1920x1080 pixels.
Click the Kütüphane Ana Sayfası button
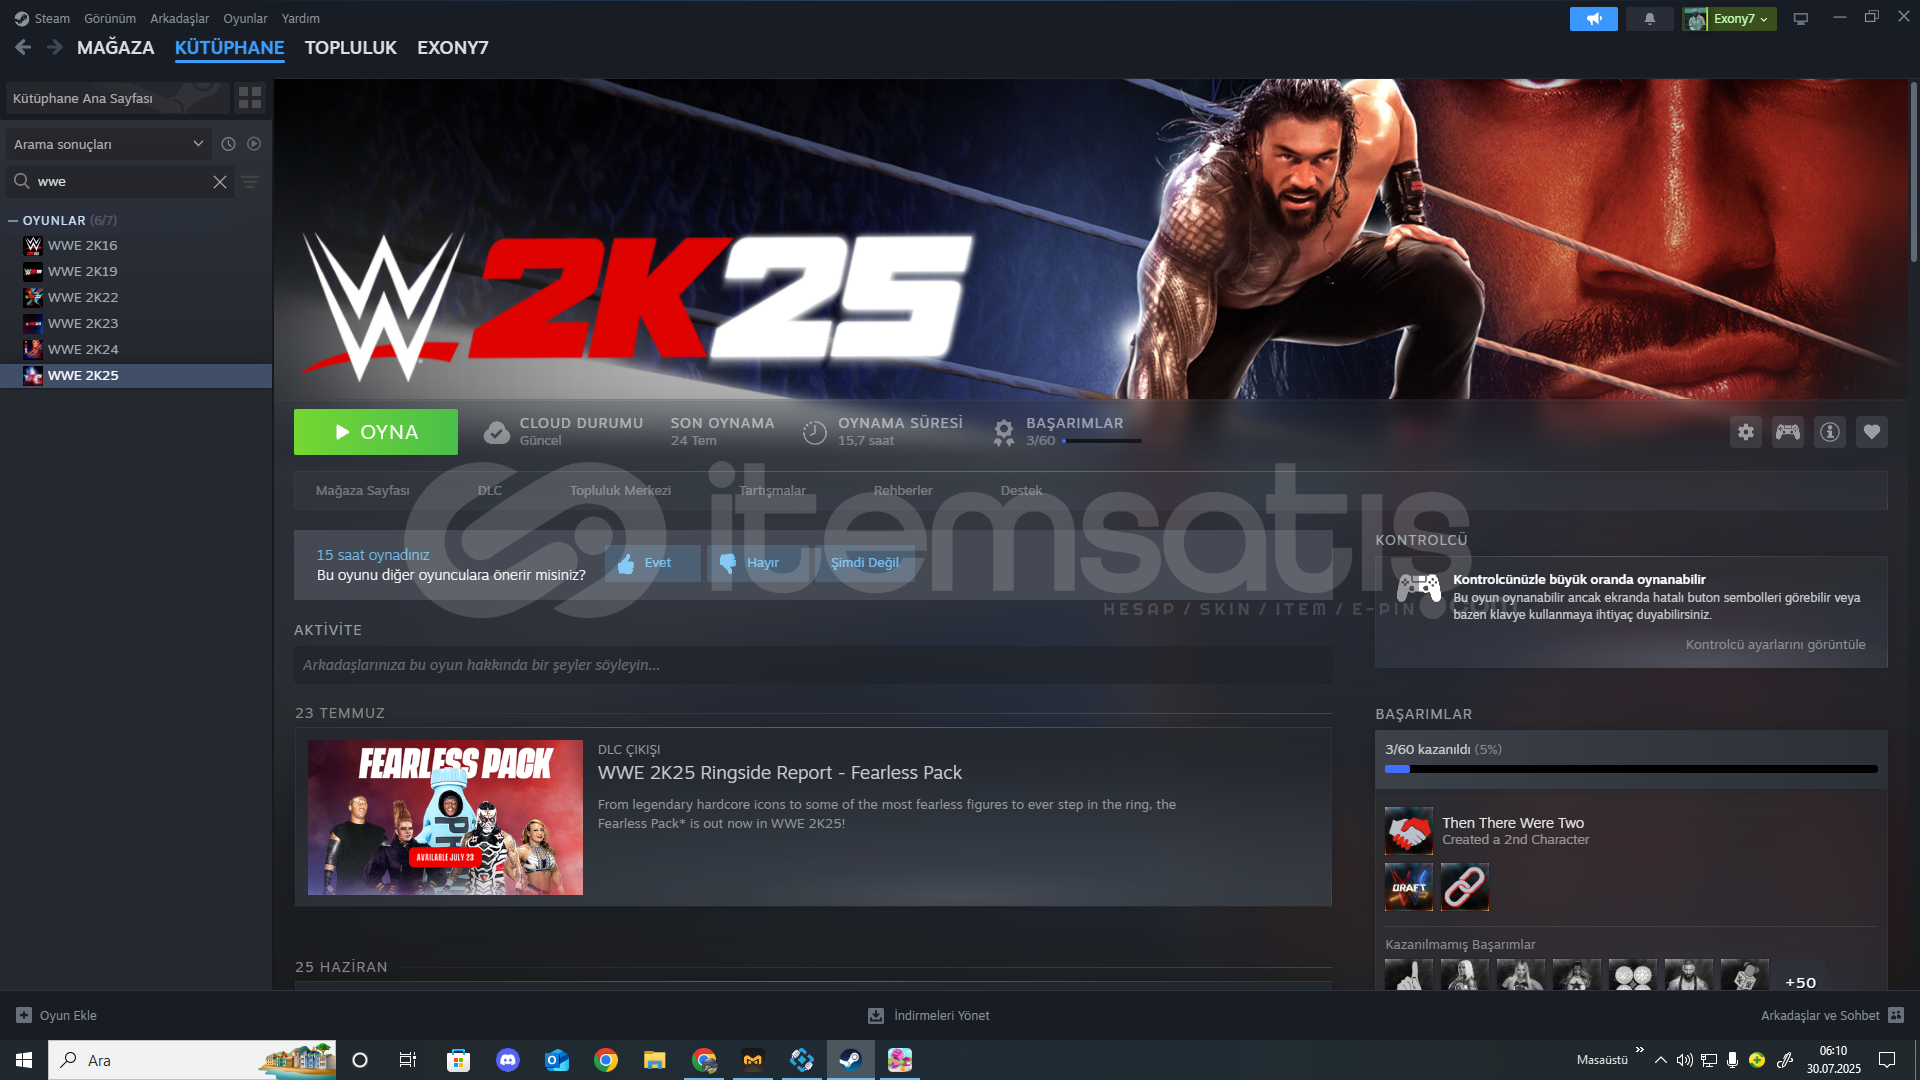click(x=117, y=98)
